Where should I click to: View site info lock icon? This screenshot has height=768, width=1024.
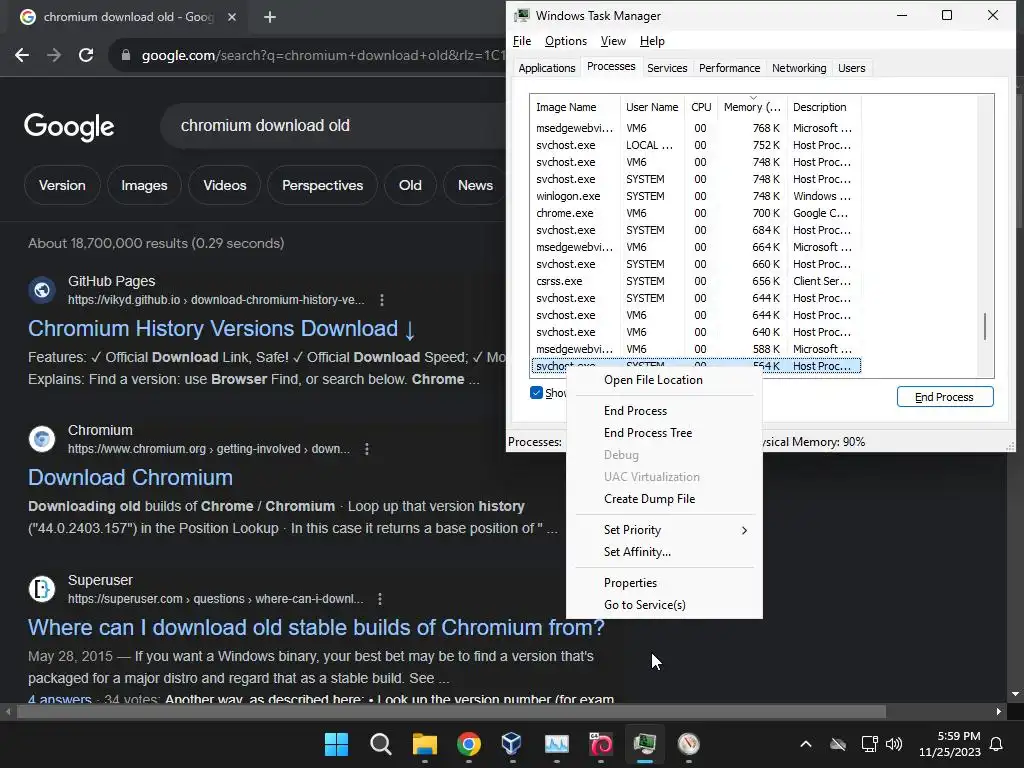pyautogui.click(x=126, y=56)
